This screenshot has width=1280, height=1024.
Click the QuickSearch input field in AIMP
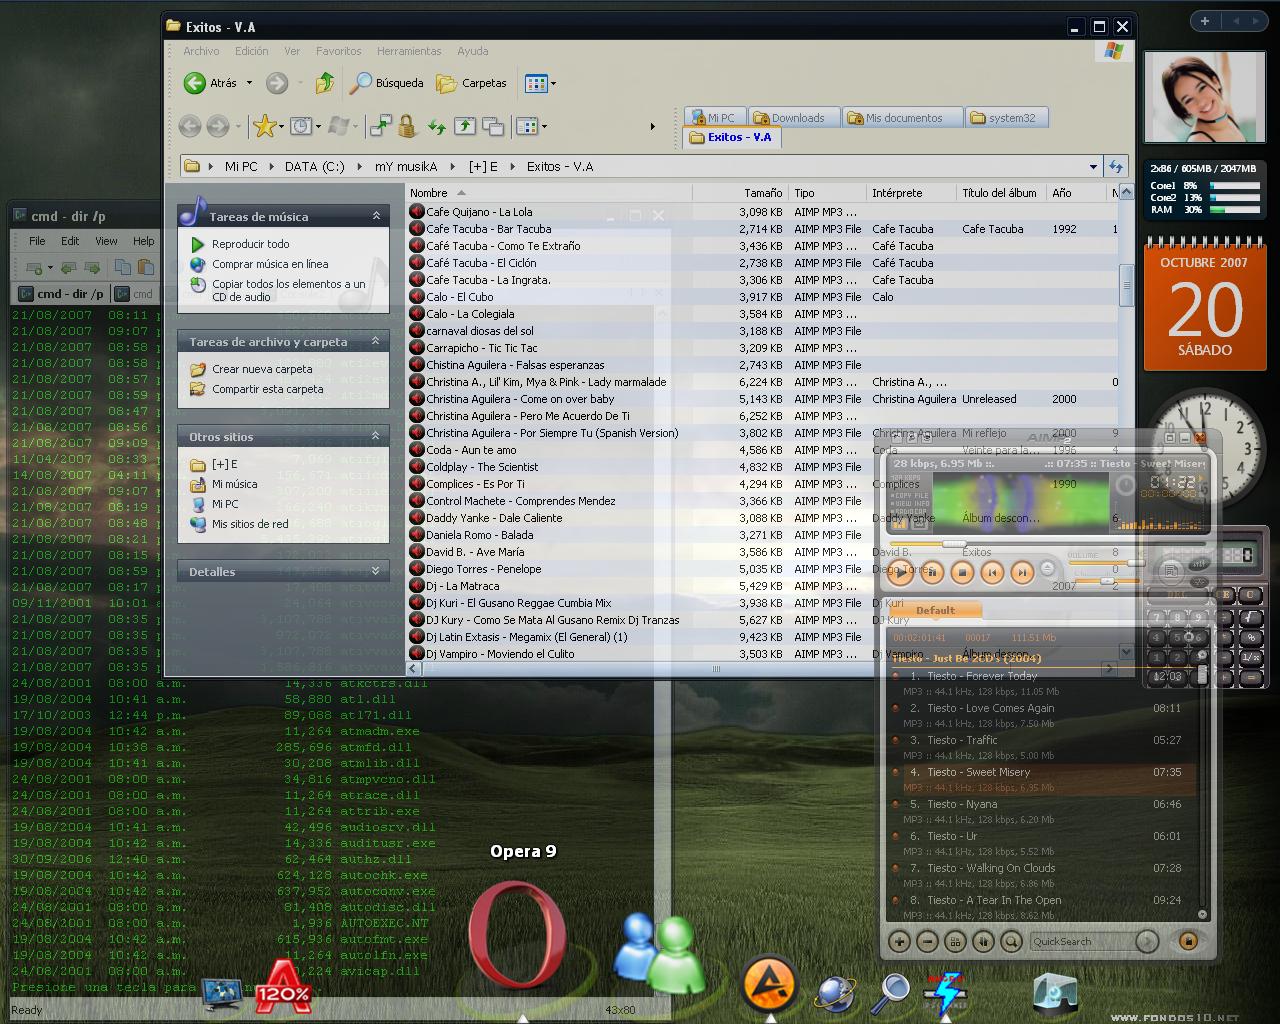click(1083, 941)
